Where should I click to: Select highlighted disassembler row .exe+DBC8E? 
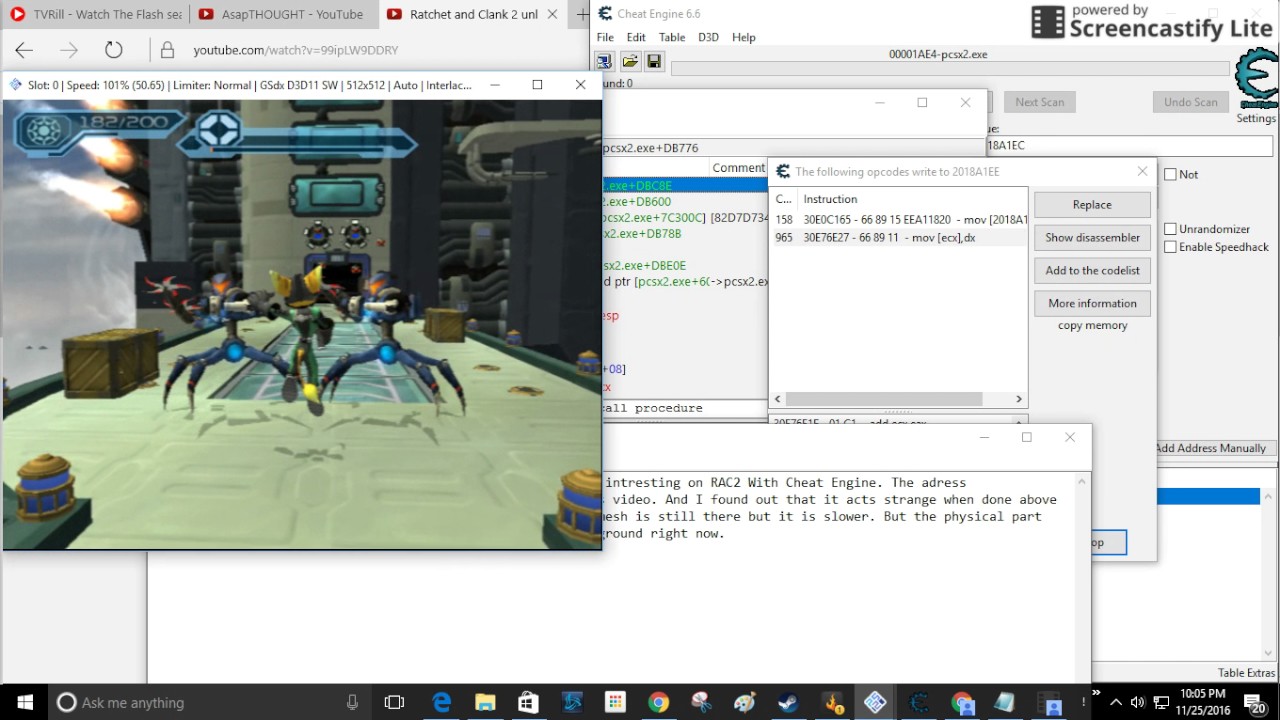coord(685,186)
